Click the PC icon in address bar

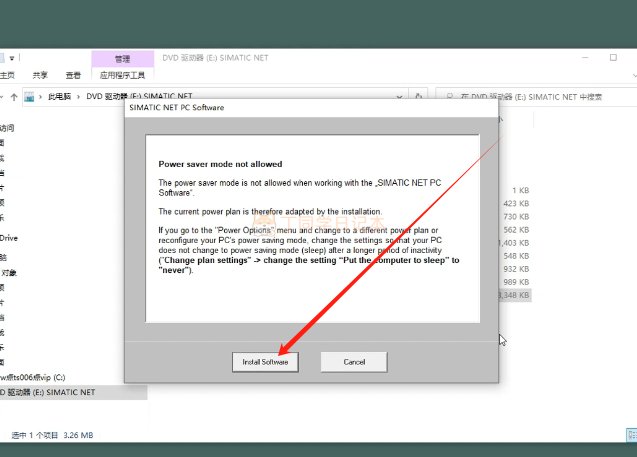29,97
